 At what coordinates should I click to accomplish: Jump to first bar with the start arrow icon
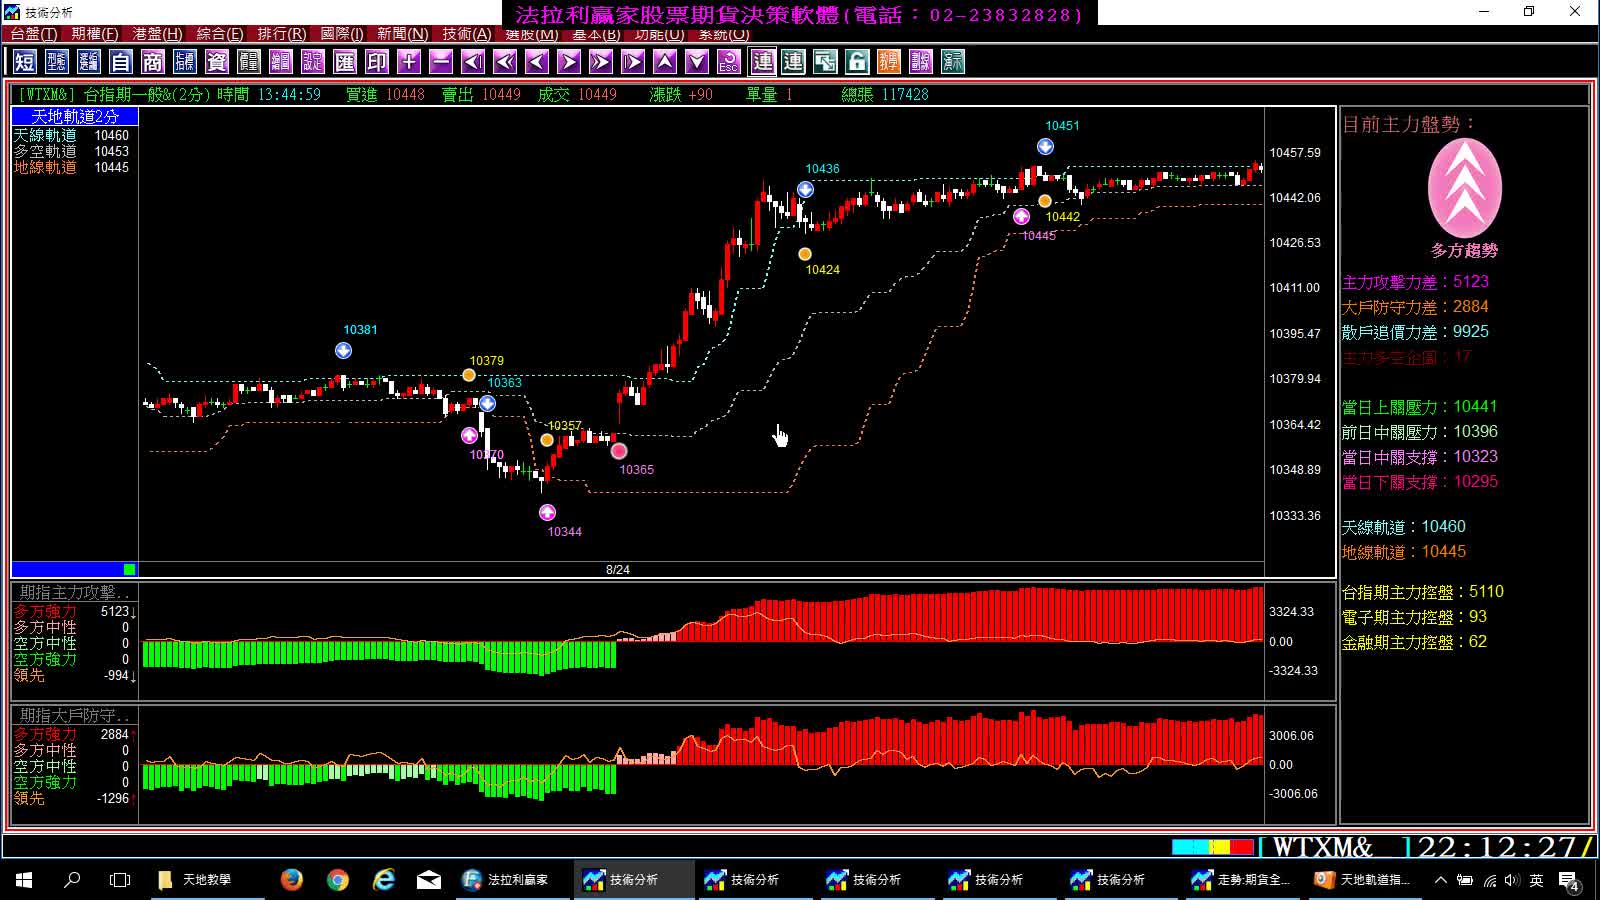(x=473, y=62)
